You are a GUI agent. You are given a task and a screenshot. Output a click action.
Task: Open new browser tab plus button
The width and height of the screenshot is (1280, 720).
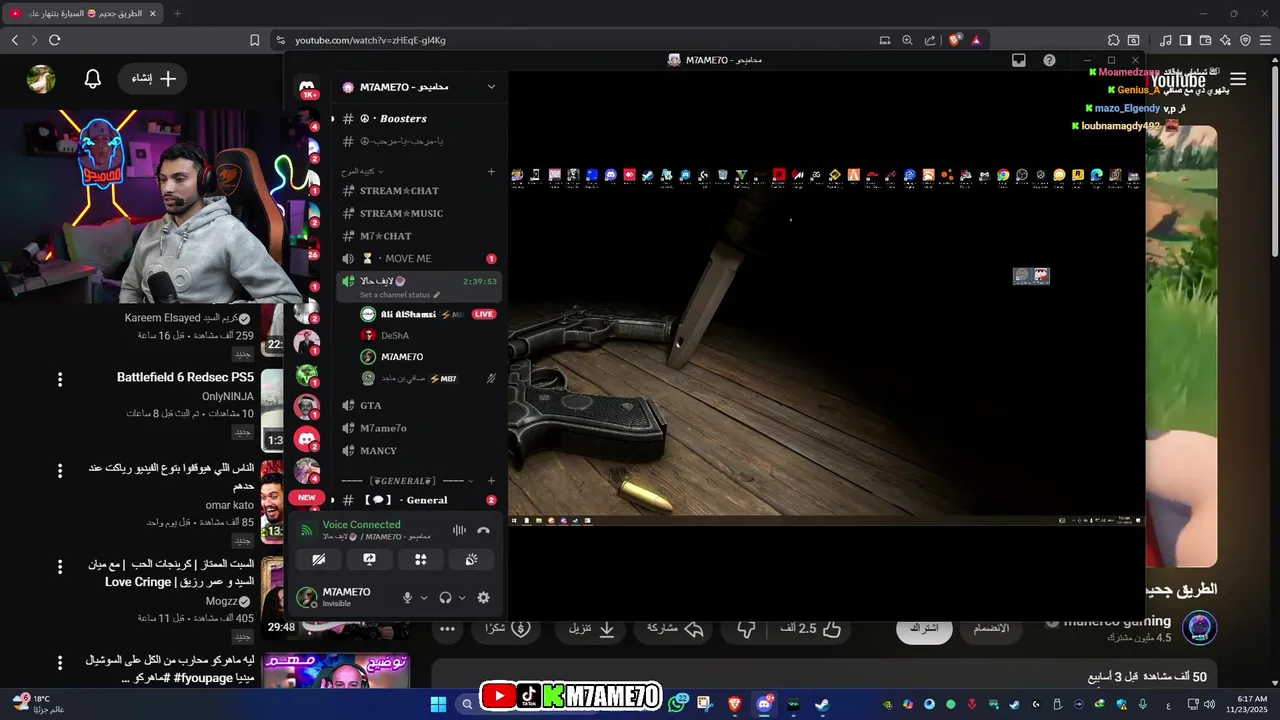(x=177, y=14)
